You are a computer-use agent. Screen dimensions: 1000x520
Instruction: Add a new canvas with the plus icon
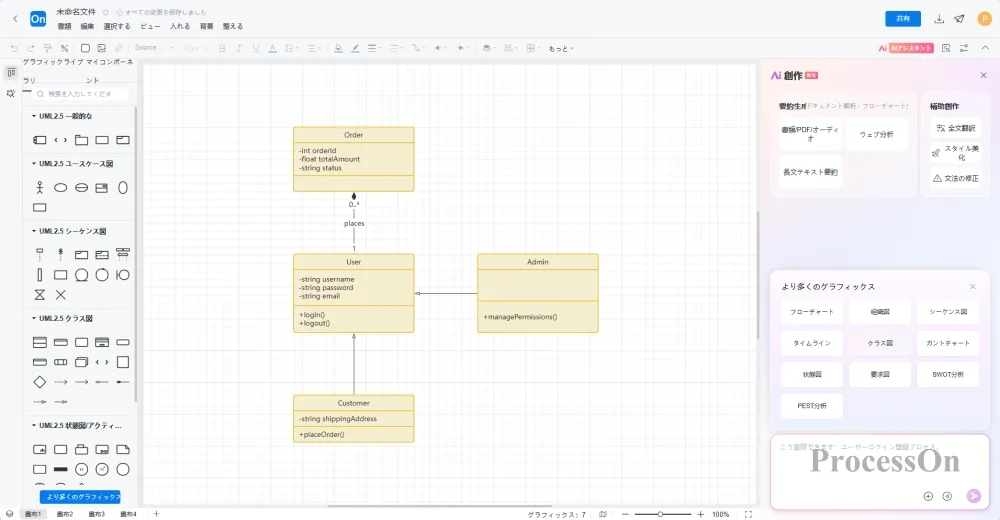156,514
